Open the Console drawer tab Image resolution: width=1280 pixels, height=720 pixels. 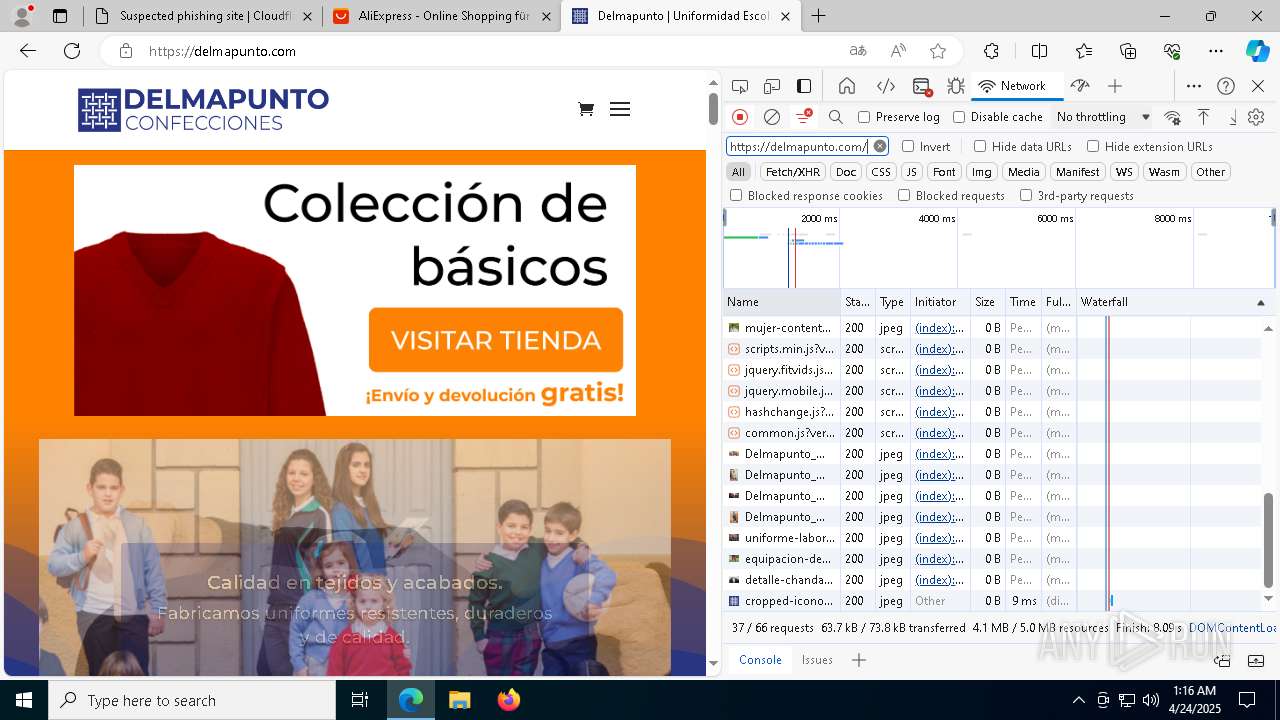760,660
